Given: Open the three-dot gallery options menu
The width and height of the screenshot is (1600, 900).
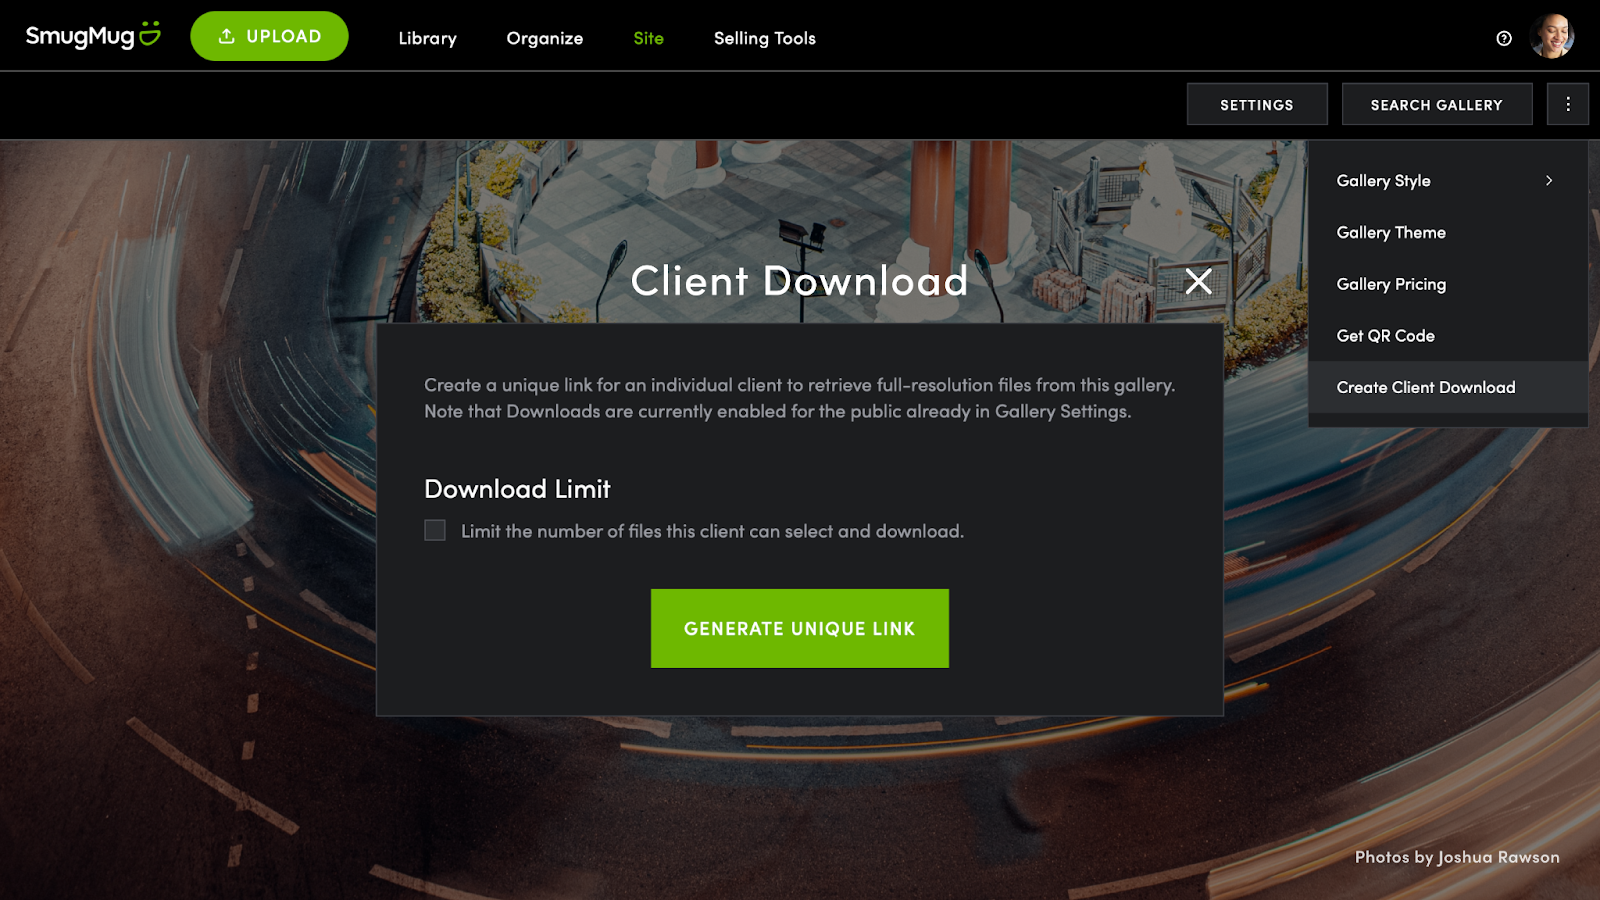Looking at the screenshot, I should click(x=1567, y=103).
